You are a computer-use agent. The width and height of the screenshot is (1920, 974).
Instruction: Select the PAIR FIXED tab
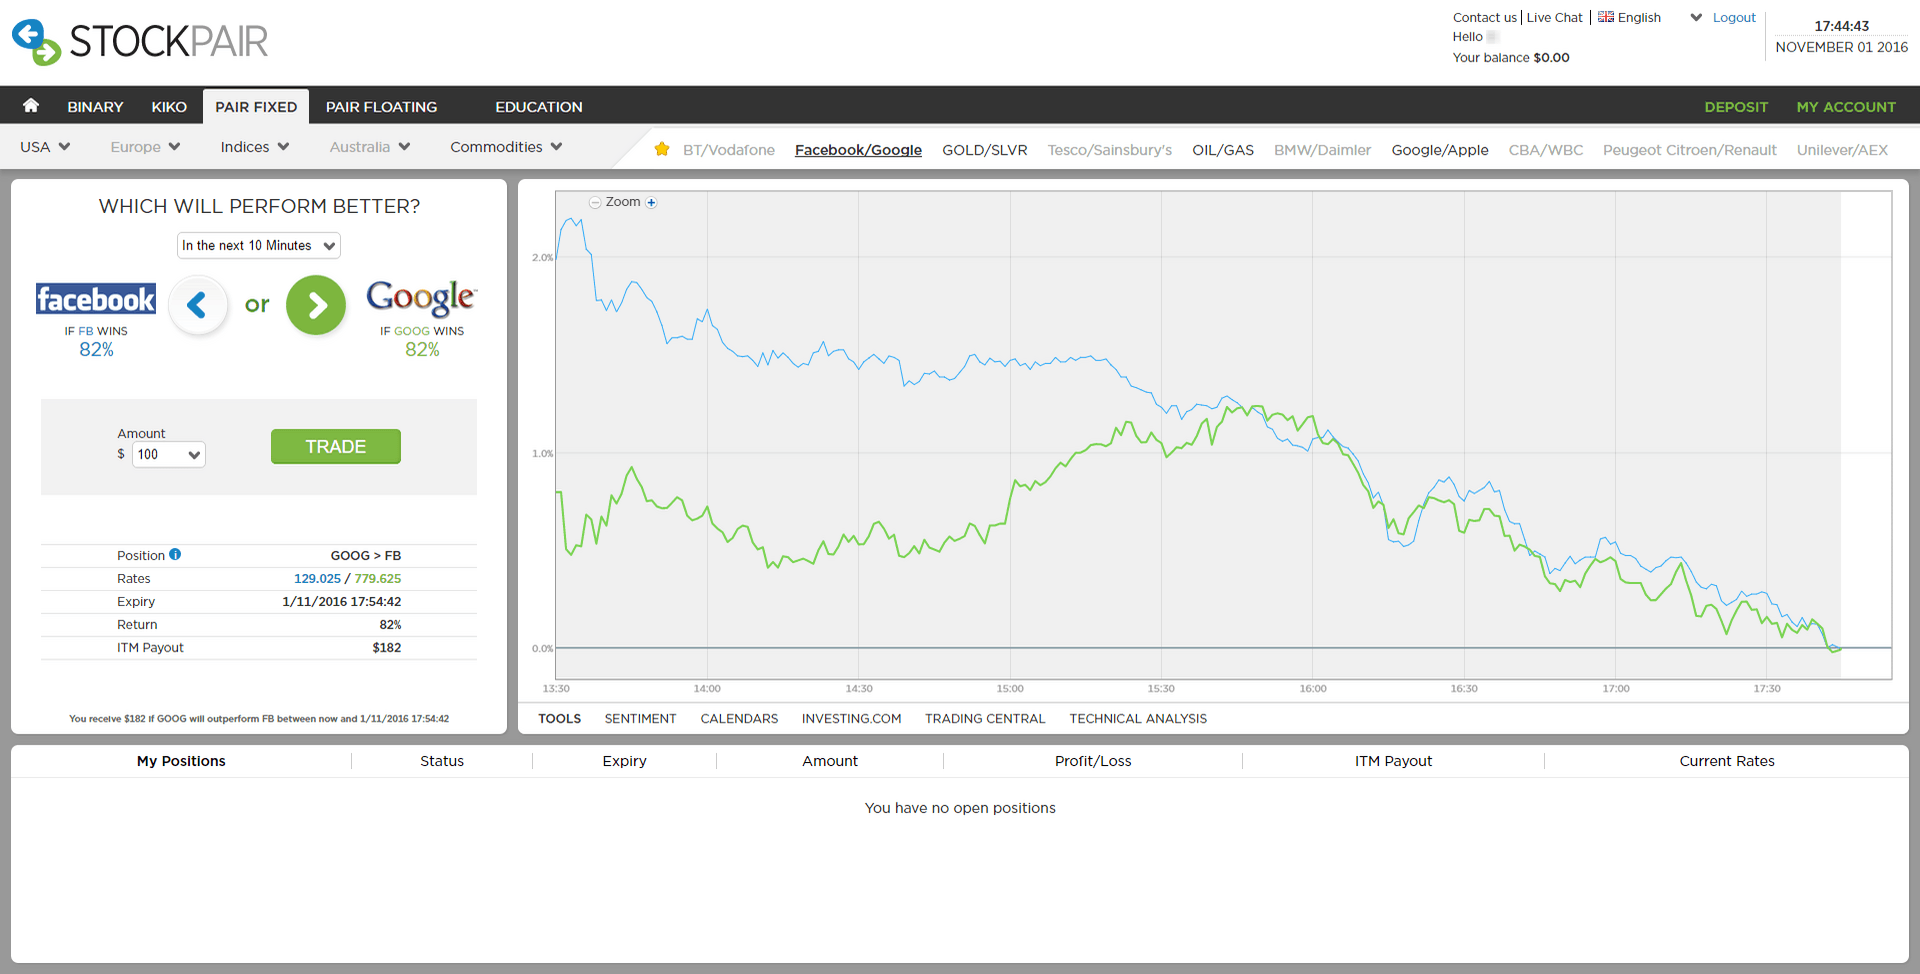(256, 107)
